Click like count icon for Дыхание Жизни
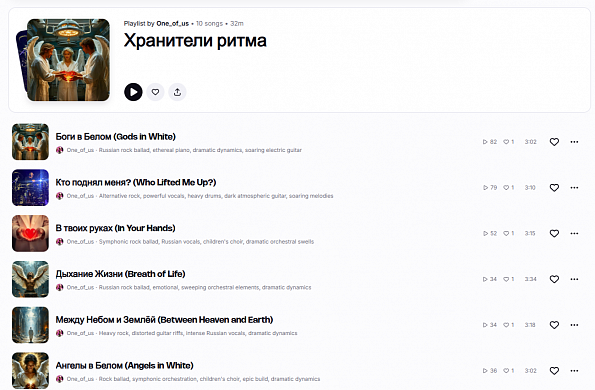Screen dimensions: 595x390 coord(506,279)
